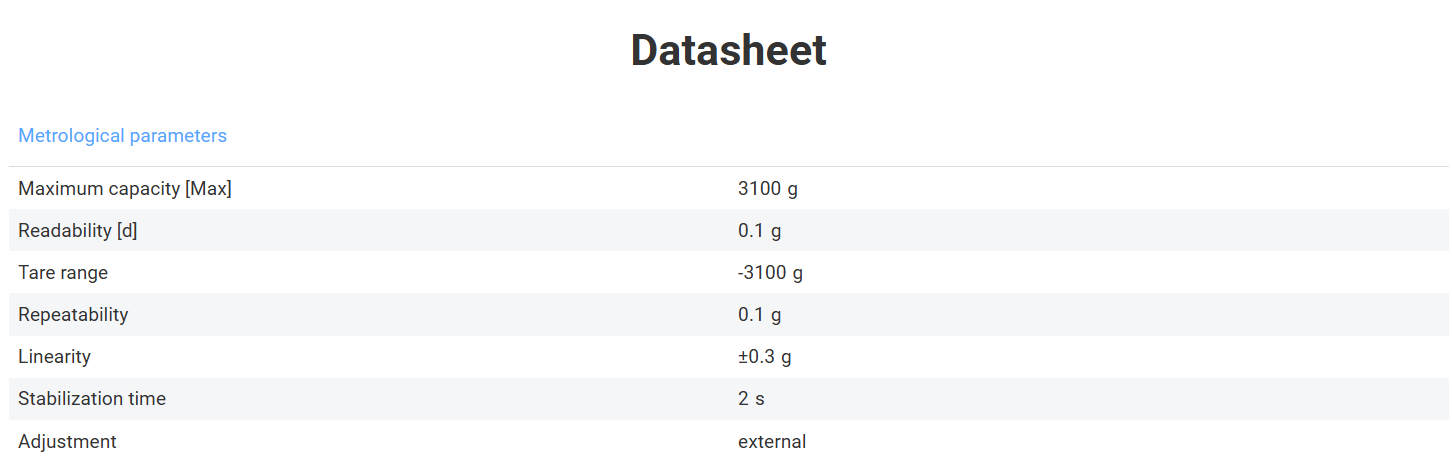Click the Maximum capacity label
This screenshot has height=460, width=1452.
(x=124, y=188)
